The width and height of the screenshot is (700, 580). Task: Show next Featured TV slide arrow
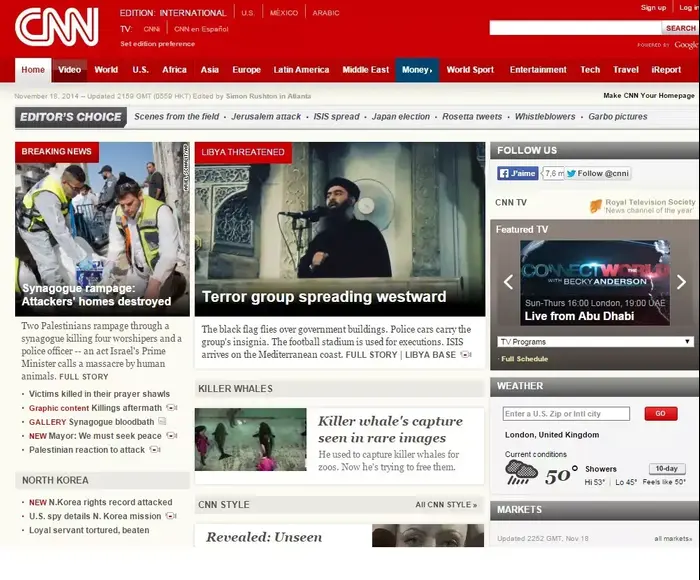tap(681, 282)
